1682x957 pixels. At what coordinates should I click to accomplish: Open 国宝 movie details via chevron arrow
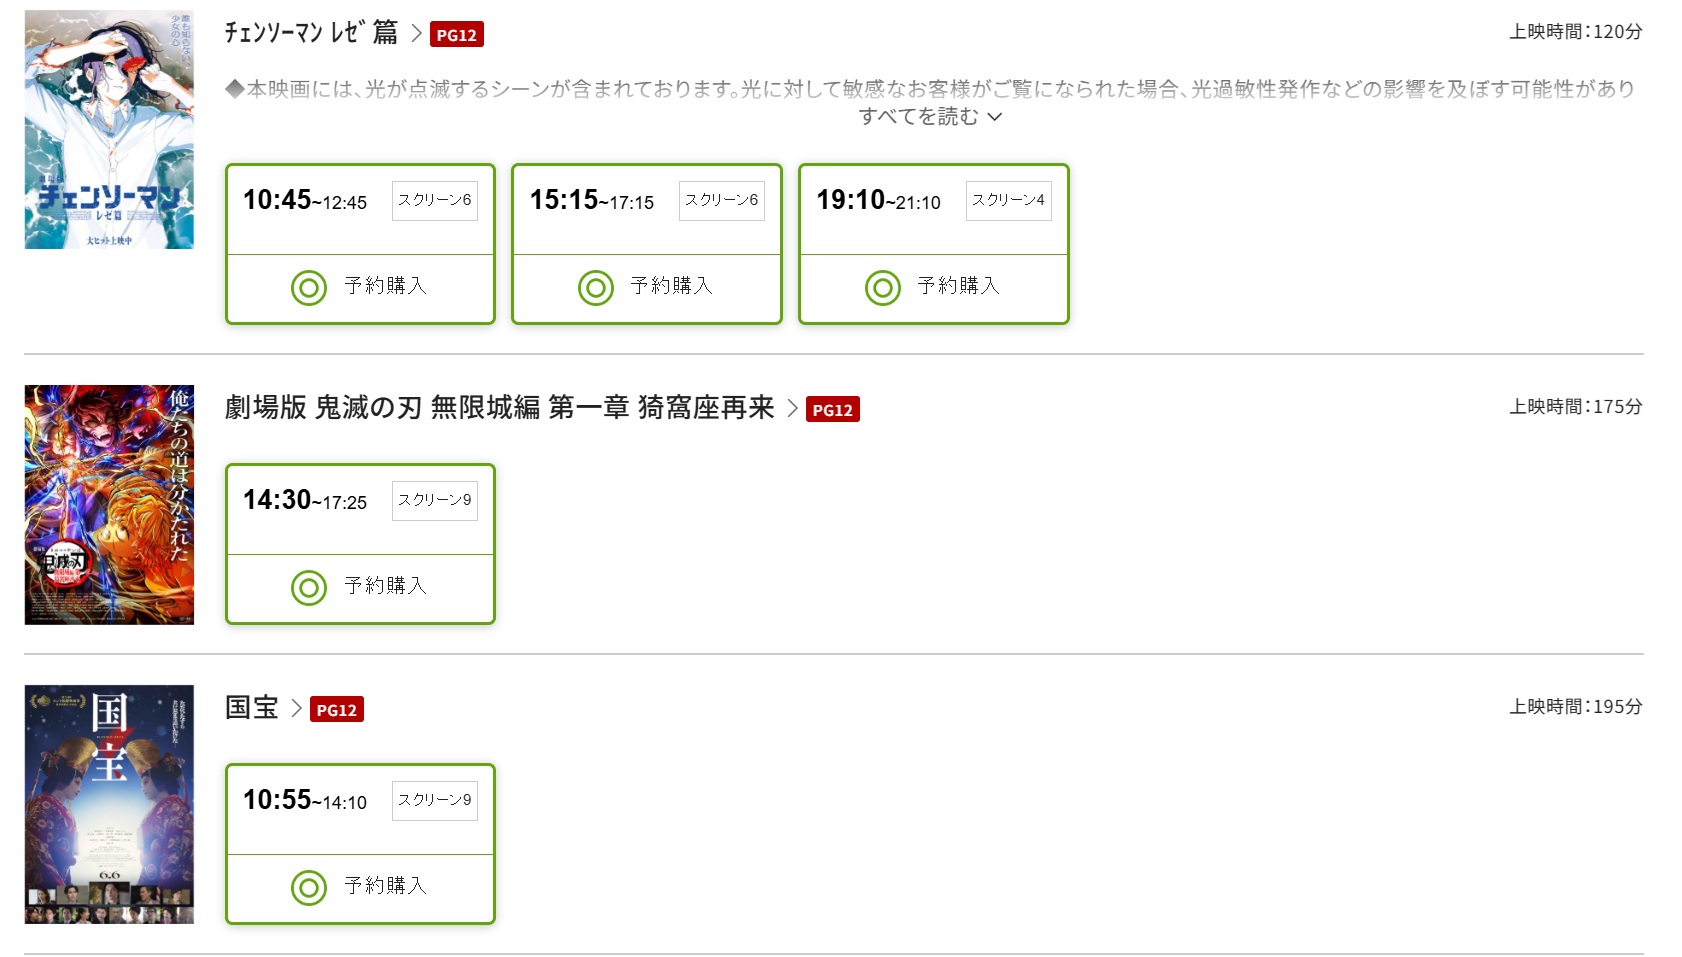(296, 709)
